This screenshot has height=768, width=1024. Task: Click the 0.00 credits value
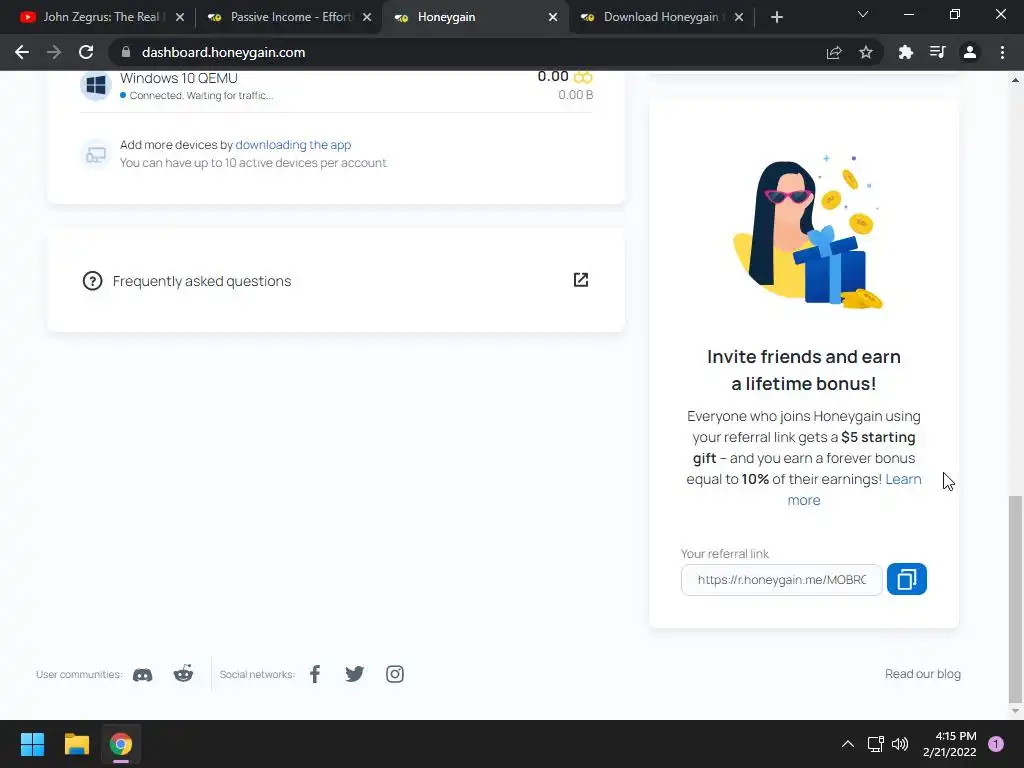553,76
